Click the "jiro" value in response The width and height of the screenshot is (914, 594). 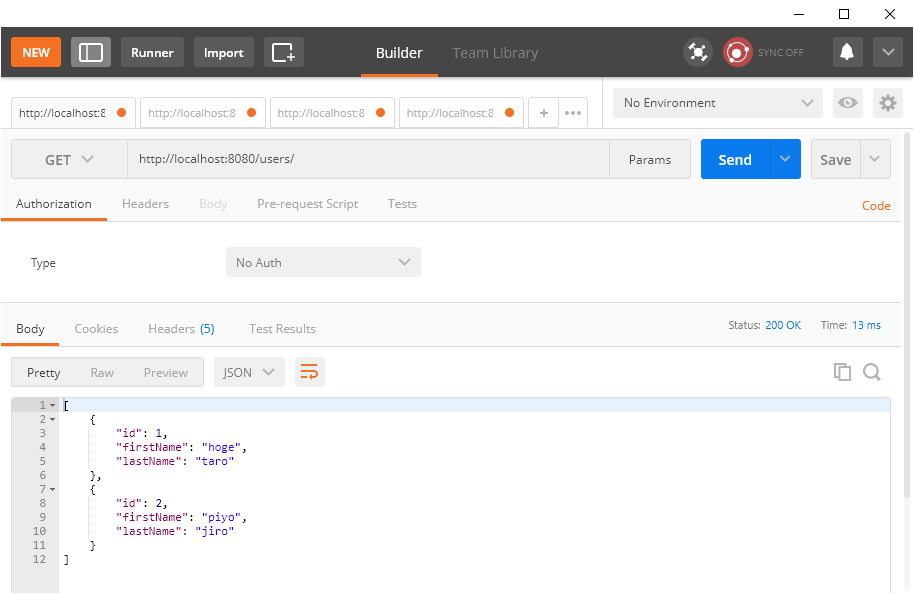coord(215,531)
